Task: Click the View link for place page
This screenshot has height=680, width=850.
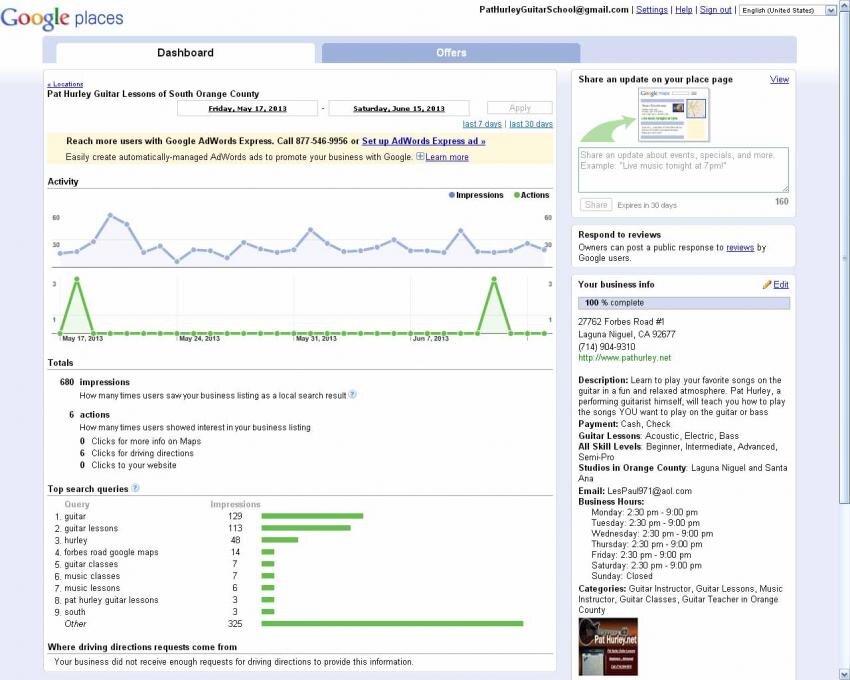Action: click(x=779, y=79)
